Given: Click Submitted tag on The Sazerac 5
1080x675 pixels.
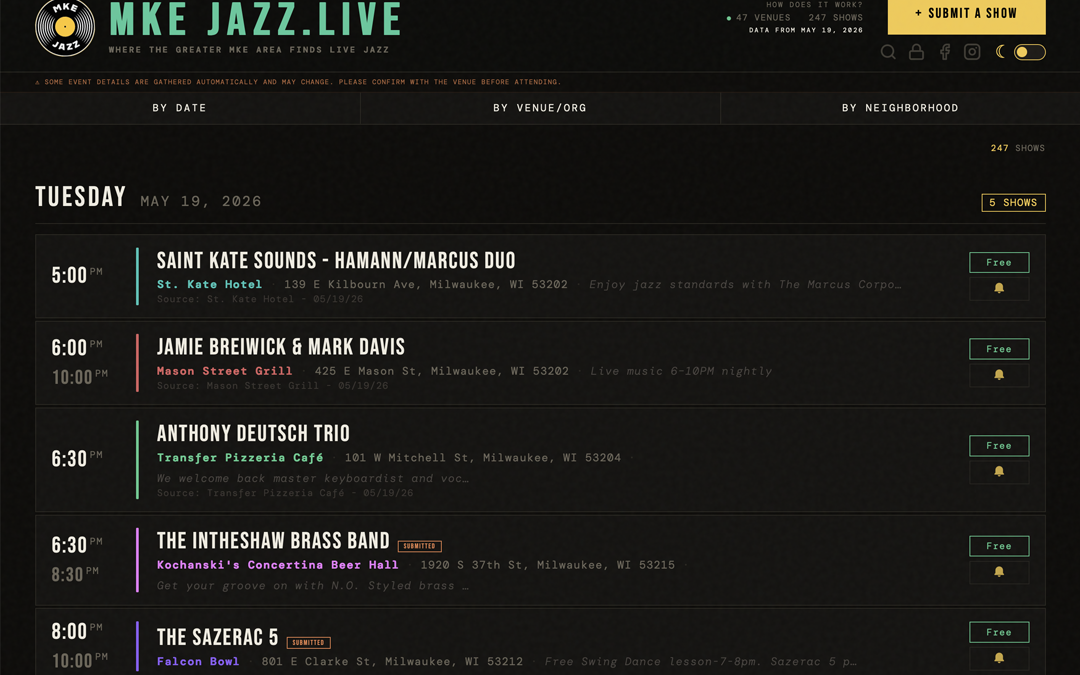Looking at the screenshot, I should point(309,643).
